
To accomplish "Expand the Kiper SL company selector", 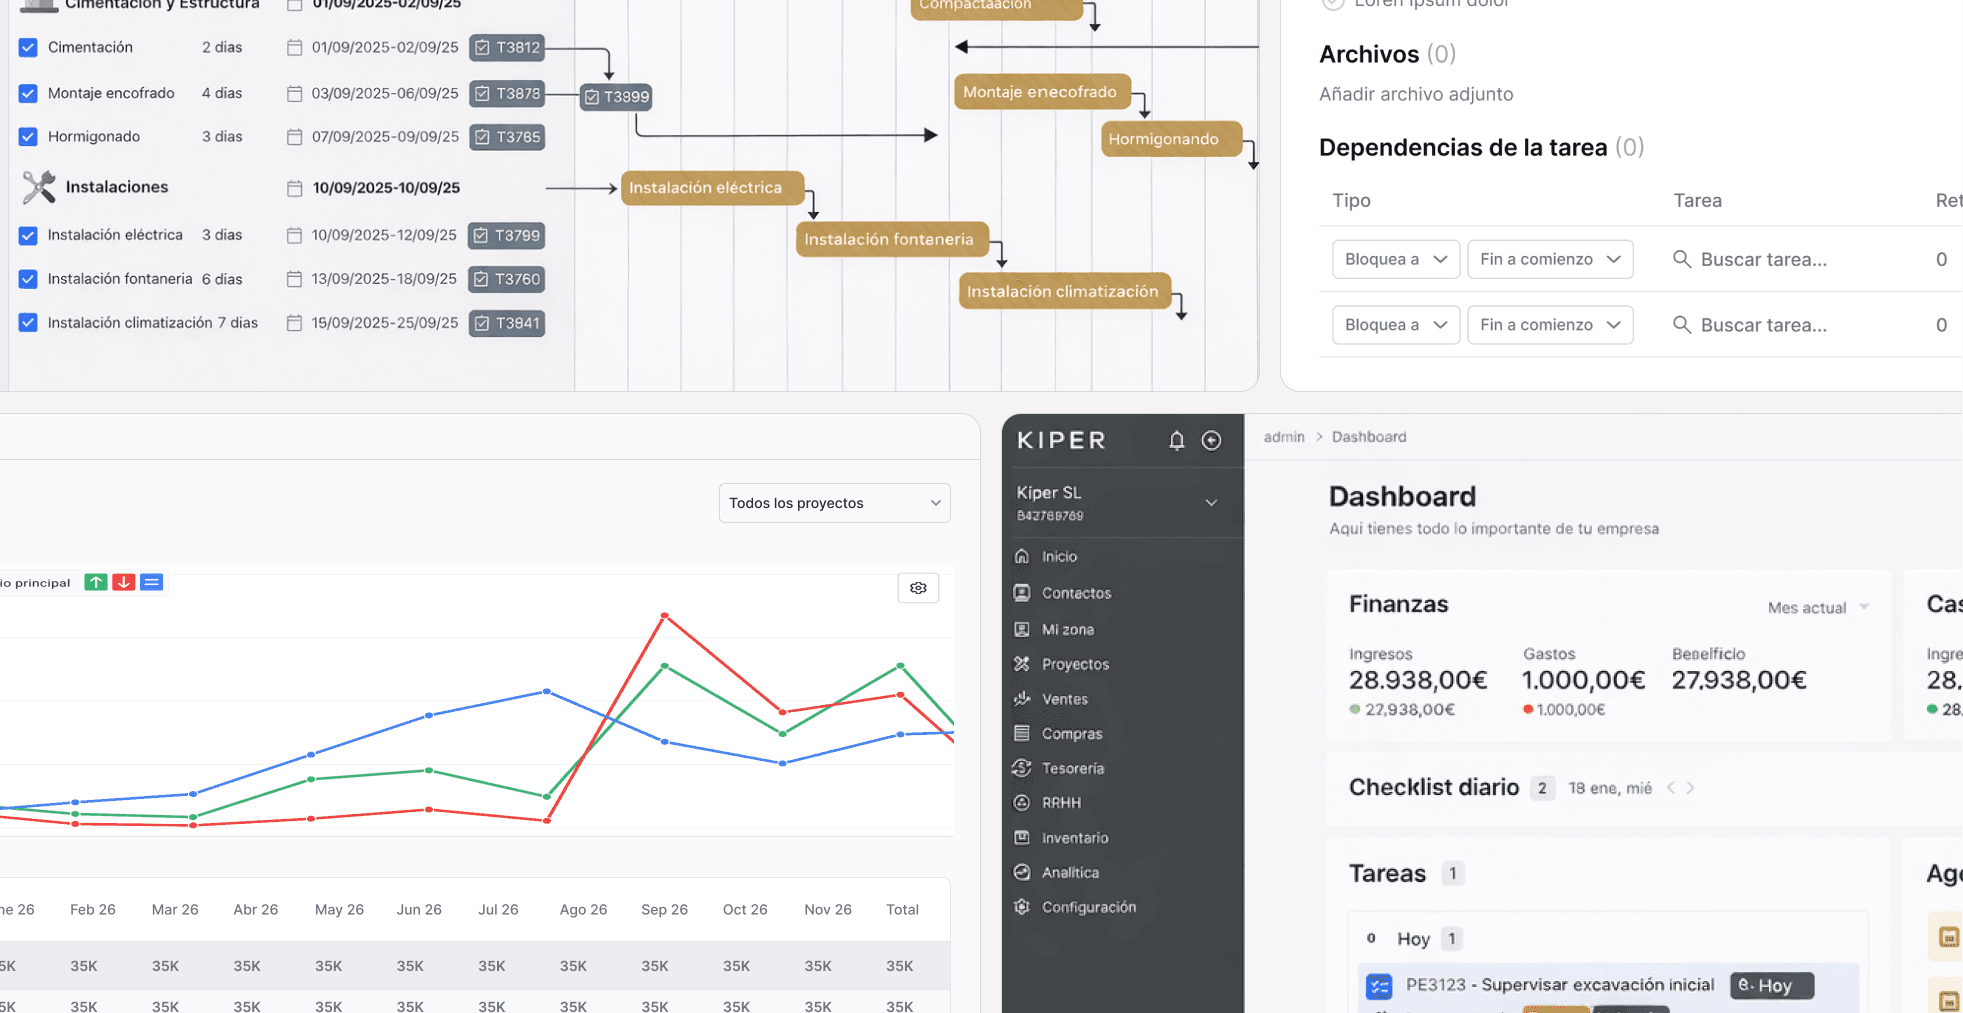I will (x=1210, y=503).
